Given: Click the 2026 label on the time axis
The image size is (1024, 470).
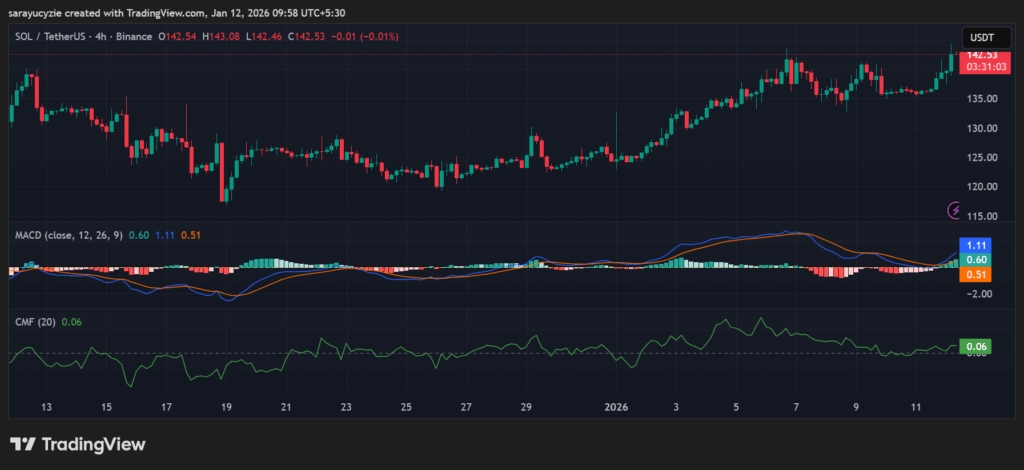Looking at the screenshot, I should (x=616, y=407).
